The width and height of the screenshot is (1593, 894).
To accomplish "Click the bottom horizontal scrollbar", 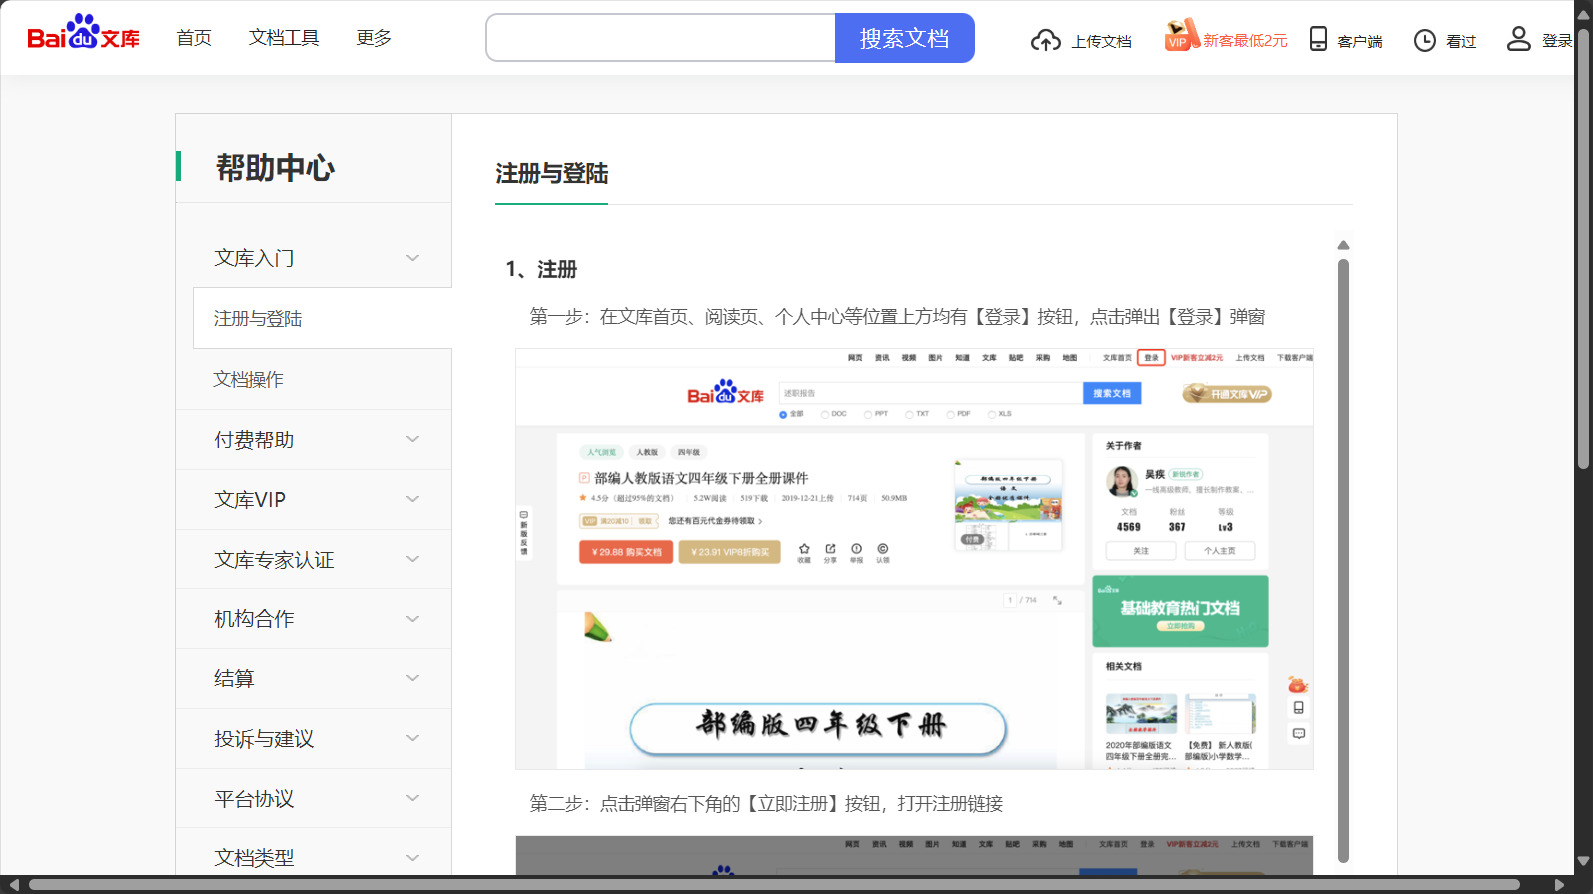I will [x=774, y=885].
